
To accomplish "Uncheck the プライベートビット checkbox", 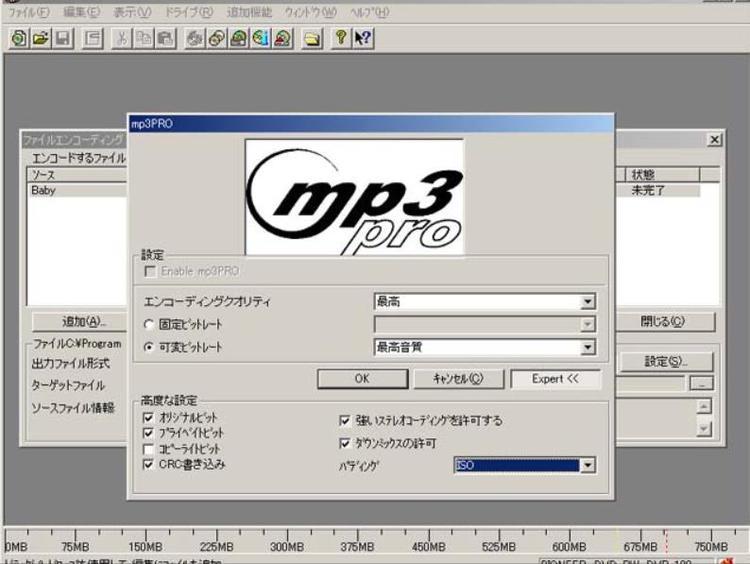I will [148, 433].
